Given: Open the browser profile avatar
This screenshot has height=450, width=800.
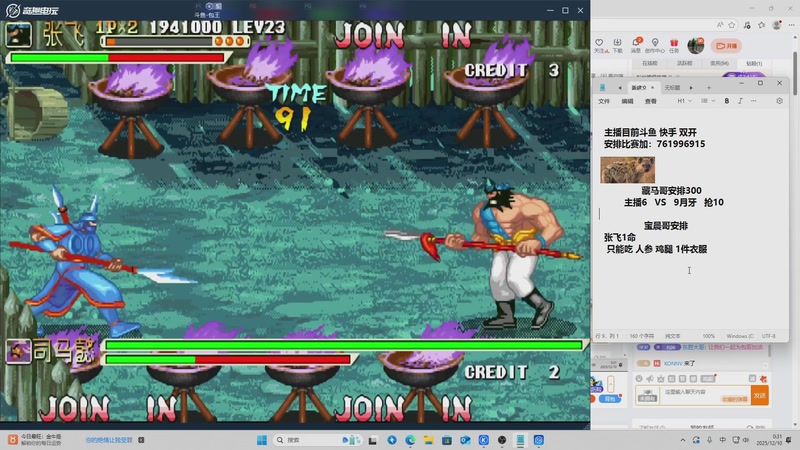Looking at the screenshot, I should tap(777, 25).
